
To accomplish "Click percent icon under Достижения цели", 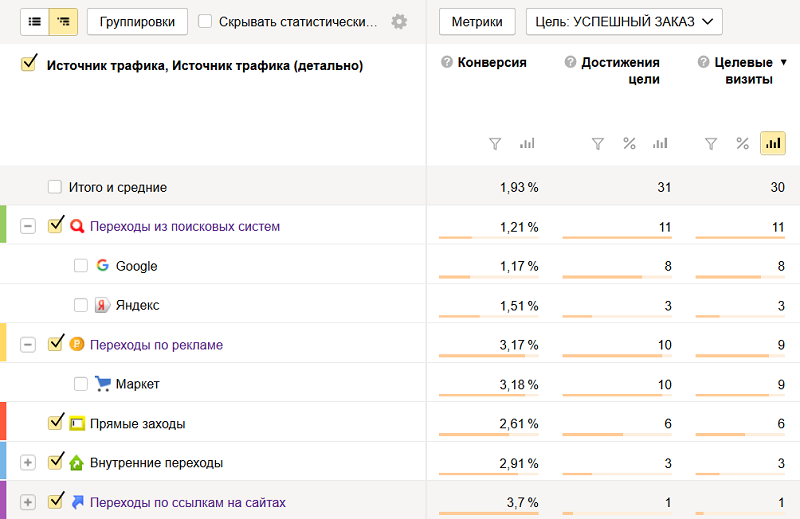I will 629,144.
